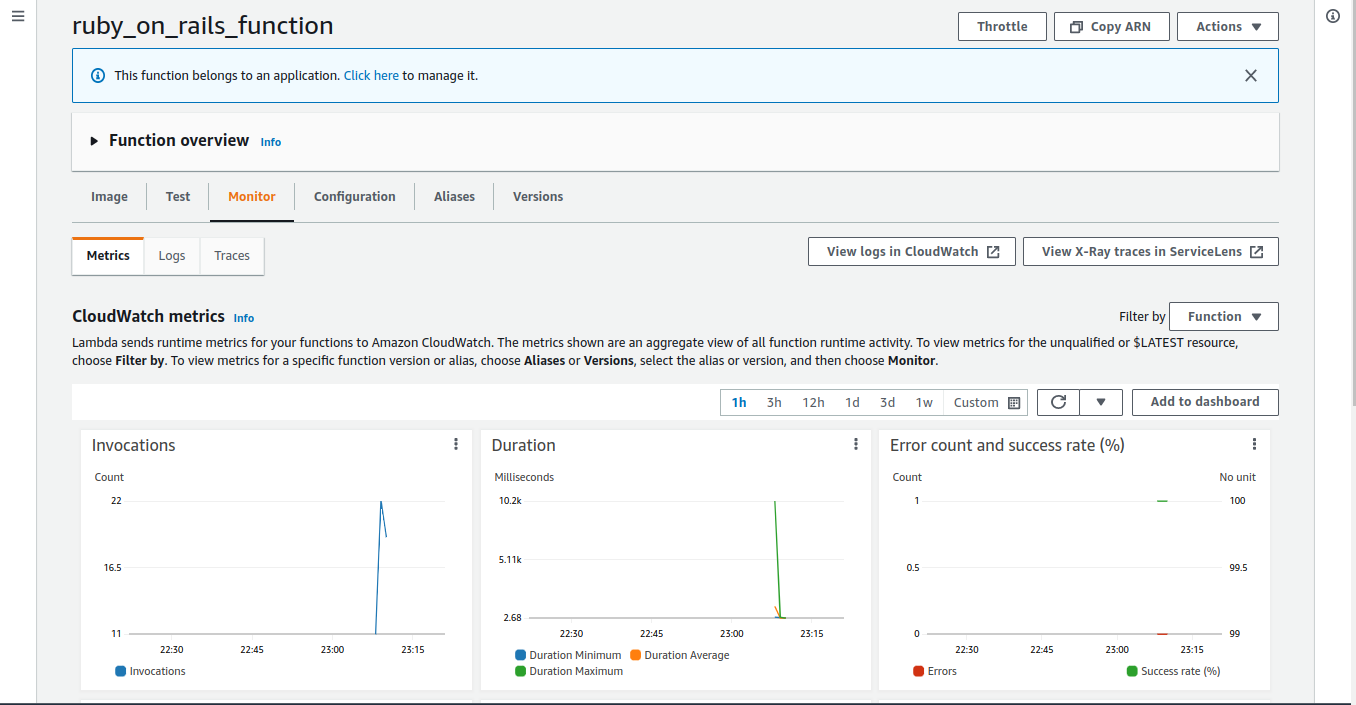
Task: Dismiss the application info banner
Action: [1250, 75]
